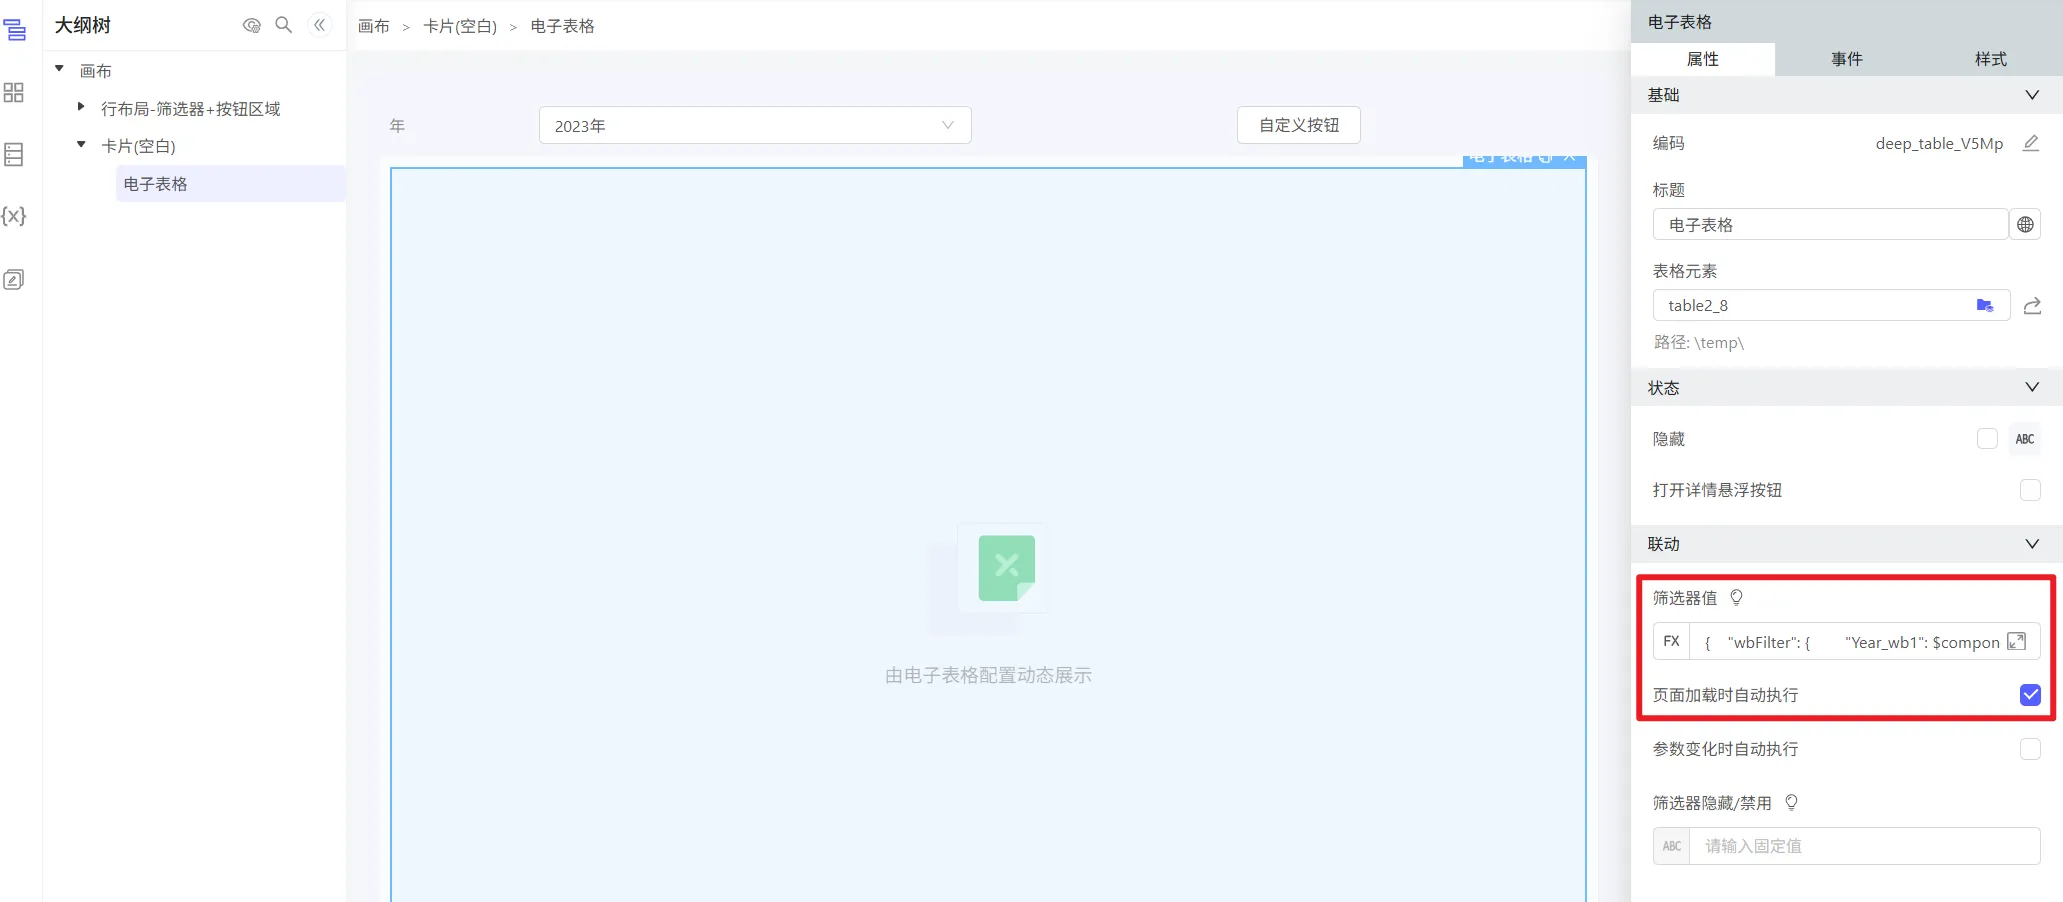Click the pencil icon to edit the code
The image size is (2063, 902).
[2030, 143]
